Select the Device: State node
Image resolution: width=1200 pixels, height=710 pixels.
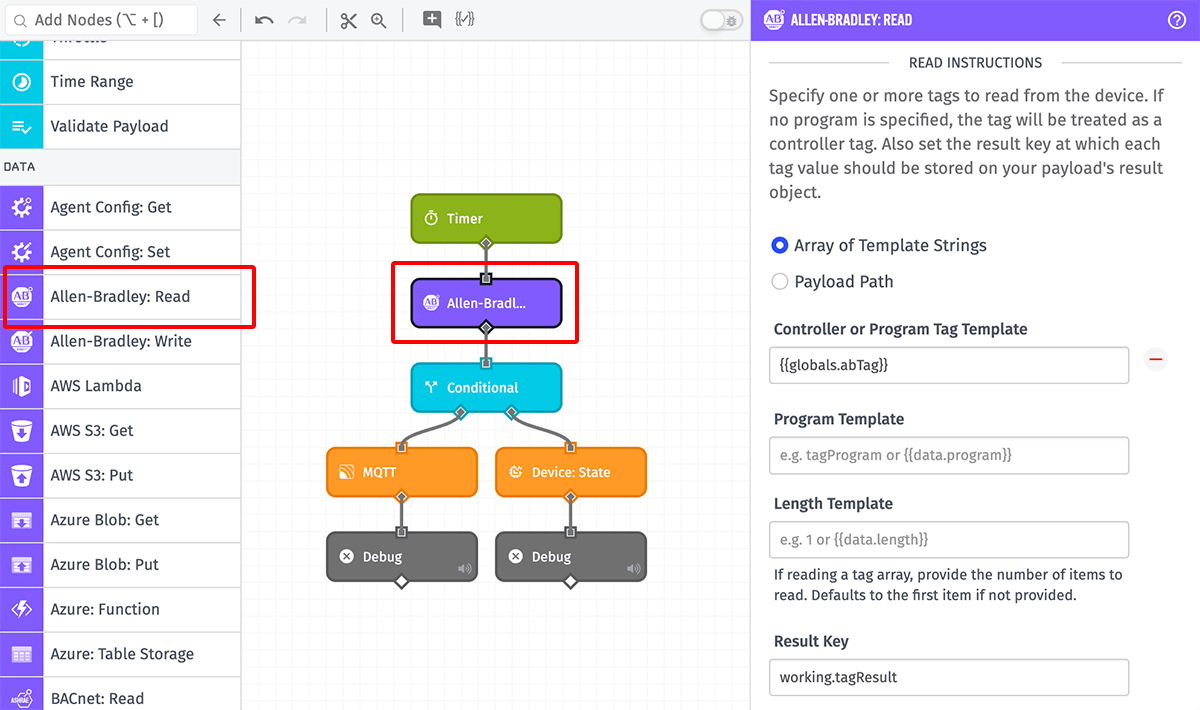point(571,472)
